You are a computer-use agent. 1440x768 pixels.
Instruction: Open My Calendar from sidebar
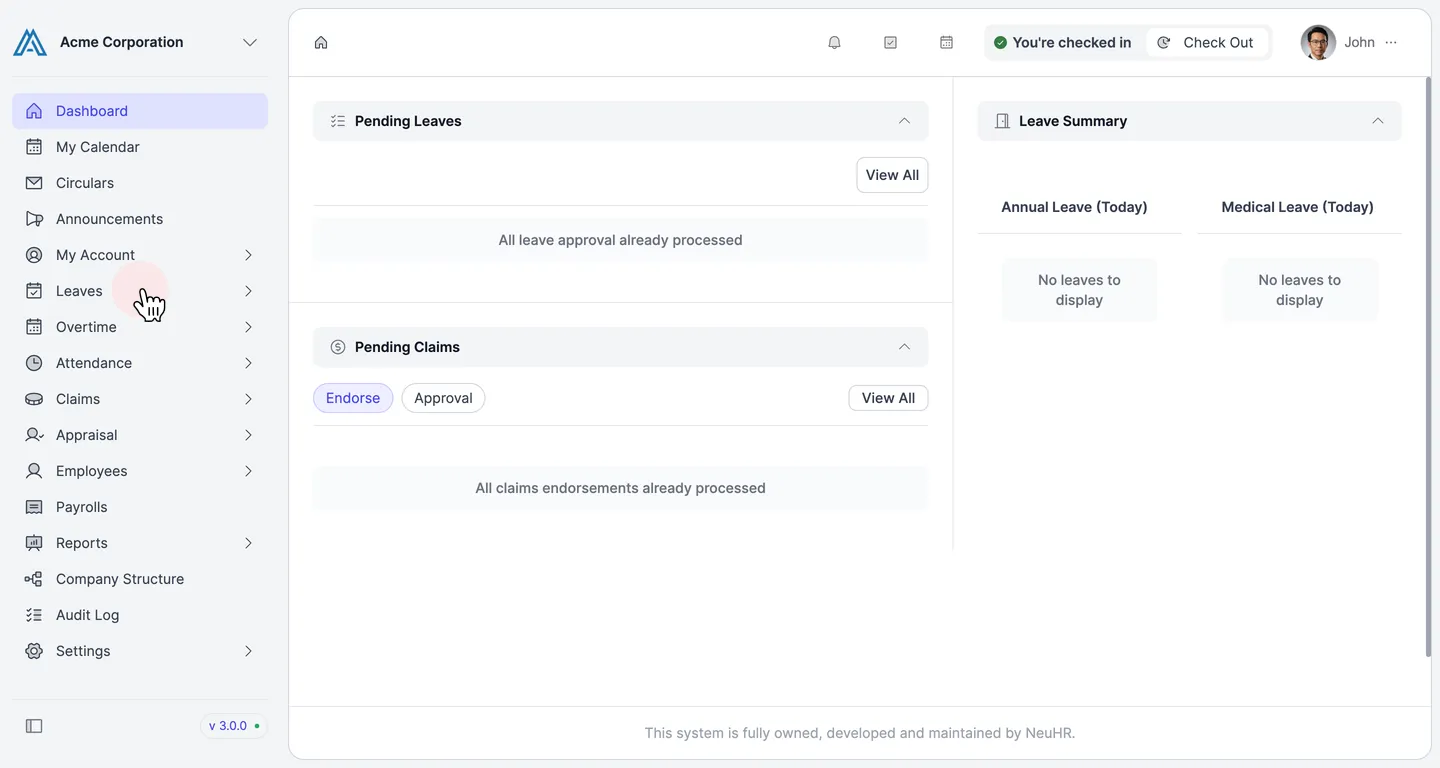(x=140, y=147)
